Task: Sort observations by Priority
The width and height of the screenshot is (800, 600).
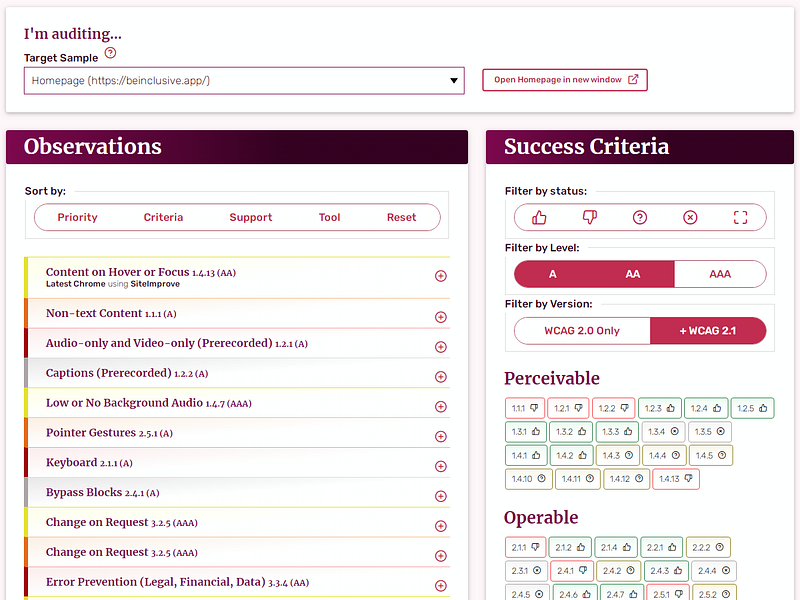Action: click(x=77, y=217)
